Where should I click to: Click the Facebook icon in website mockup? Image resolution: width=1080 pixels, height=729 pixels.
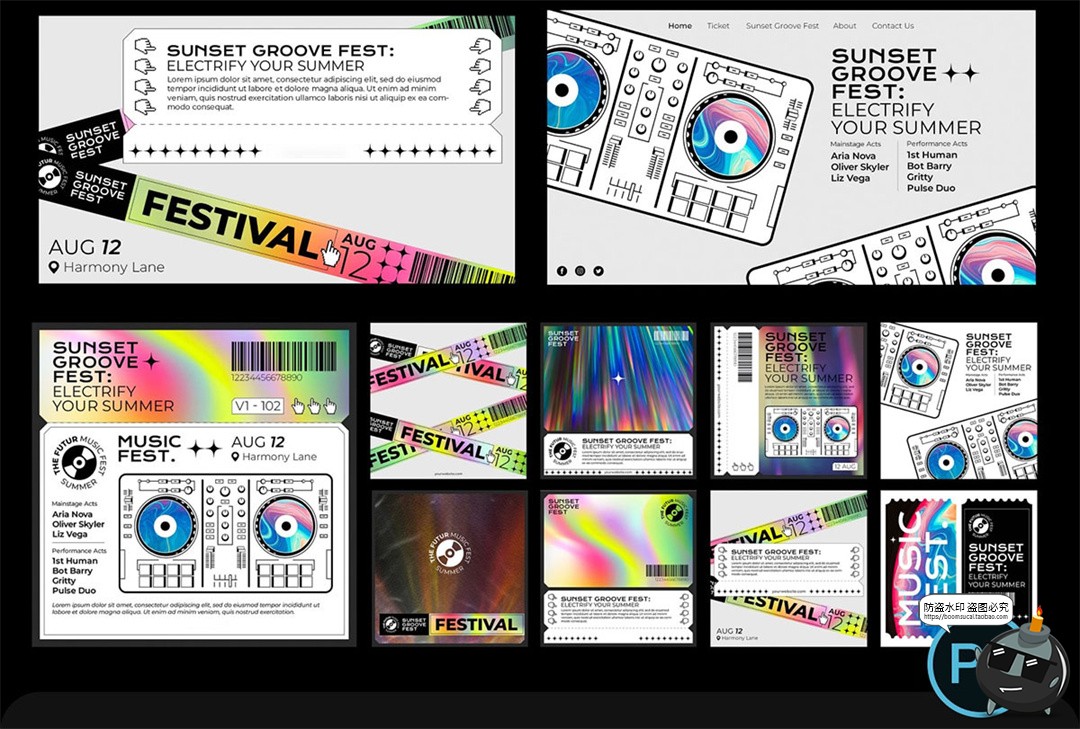[x=561, y=271]
